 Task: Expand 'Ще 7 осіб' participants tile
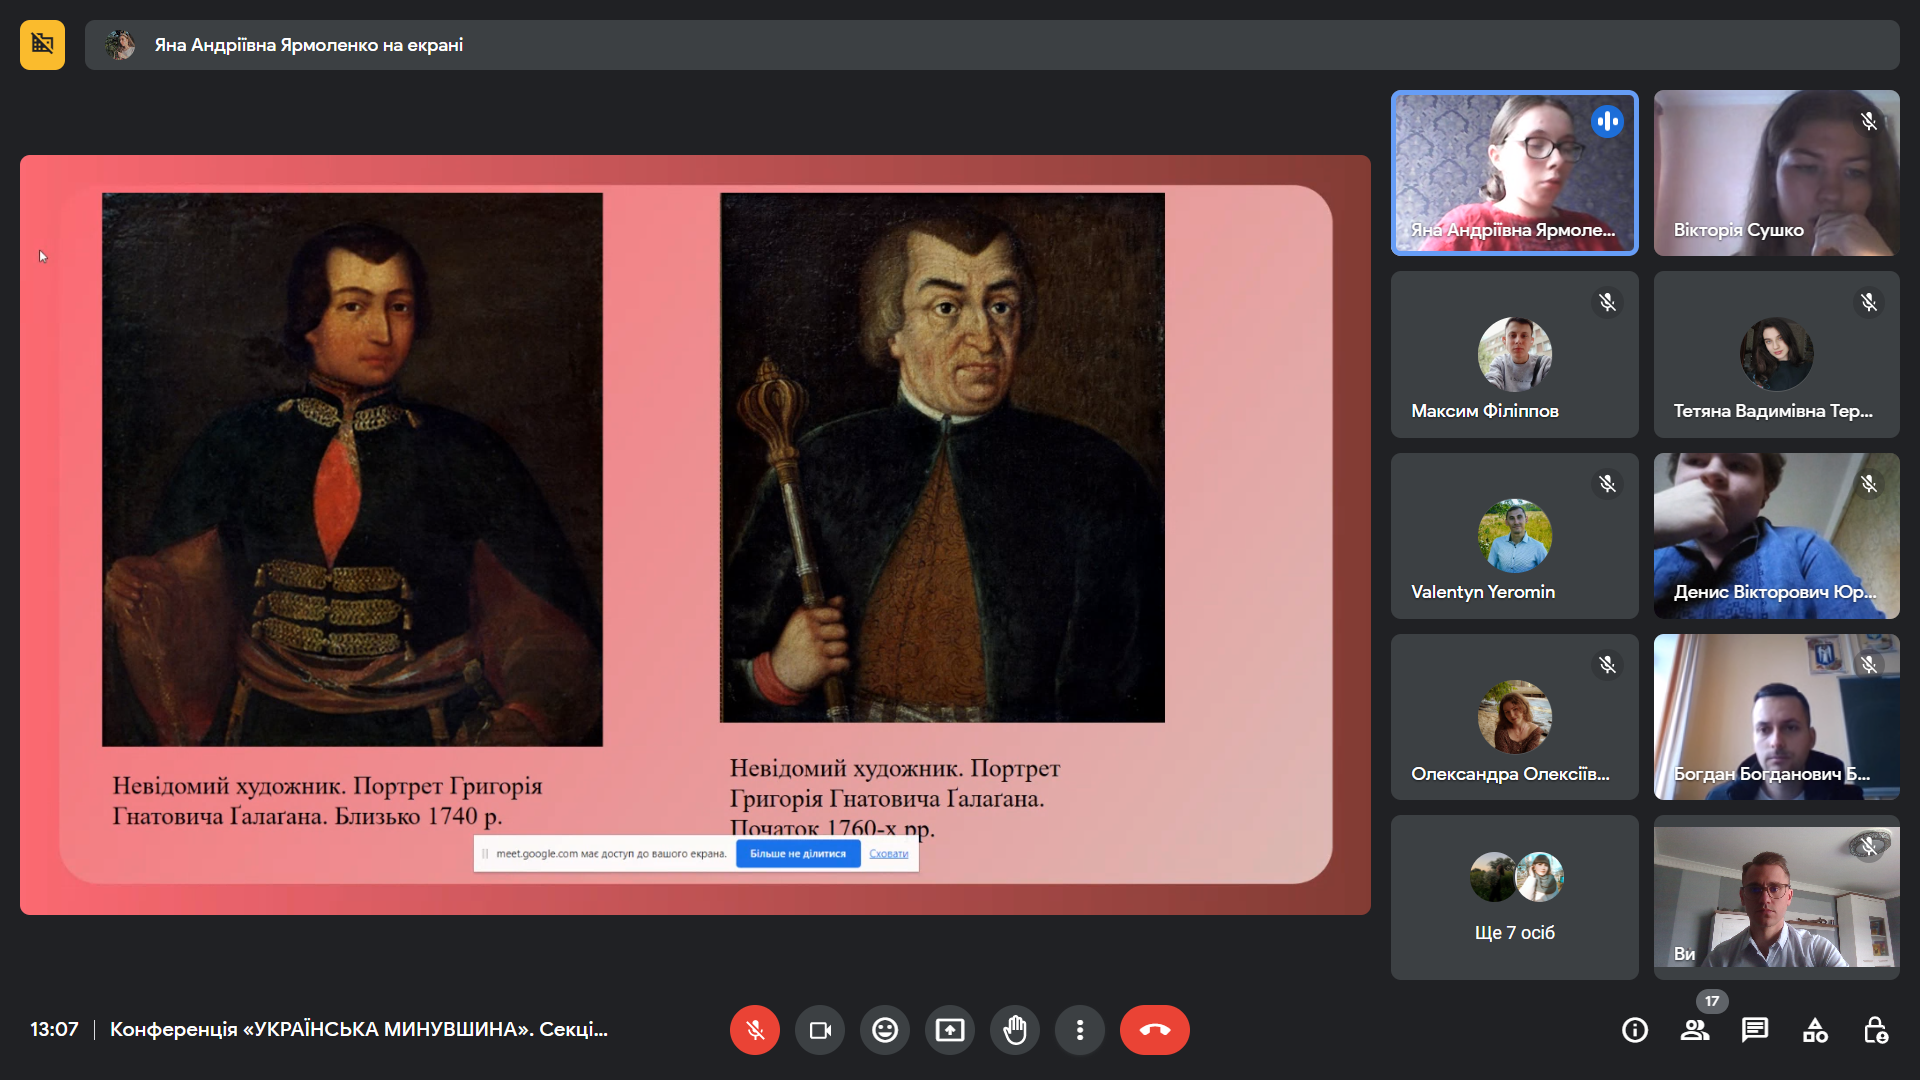click(1514, 897)
